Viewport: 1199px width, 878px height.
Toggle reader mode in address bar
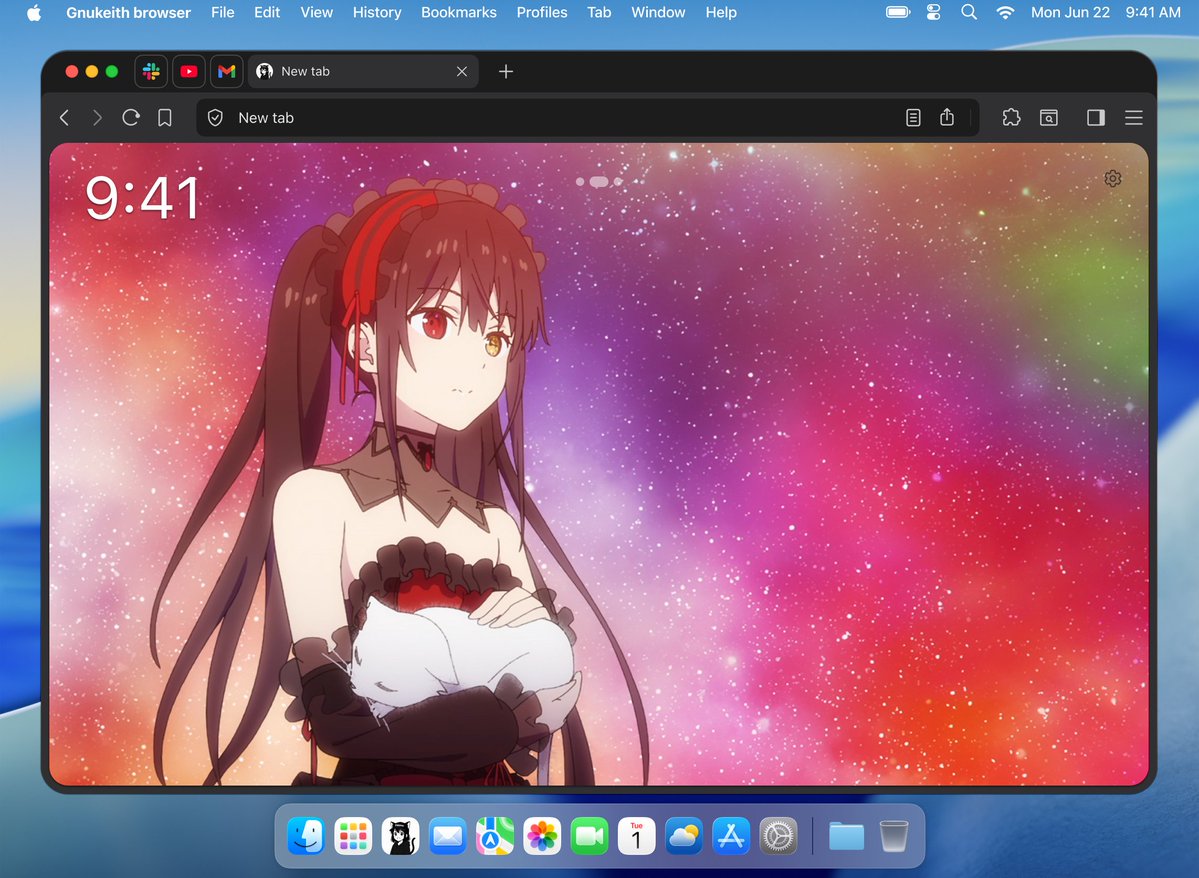pos(913,117)
